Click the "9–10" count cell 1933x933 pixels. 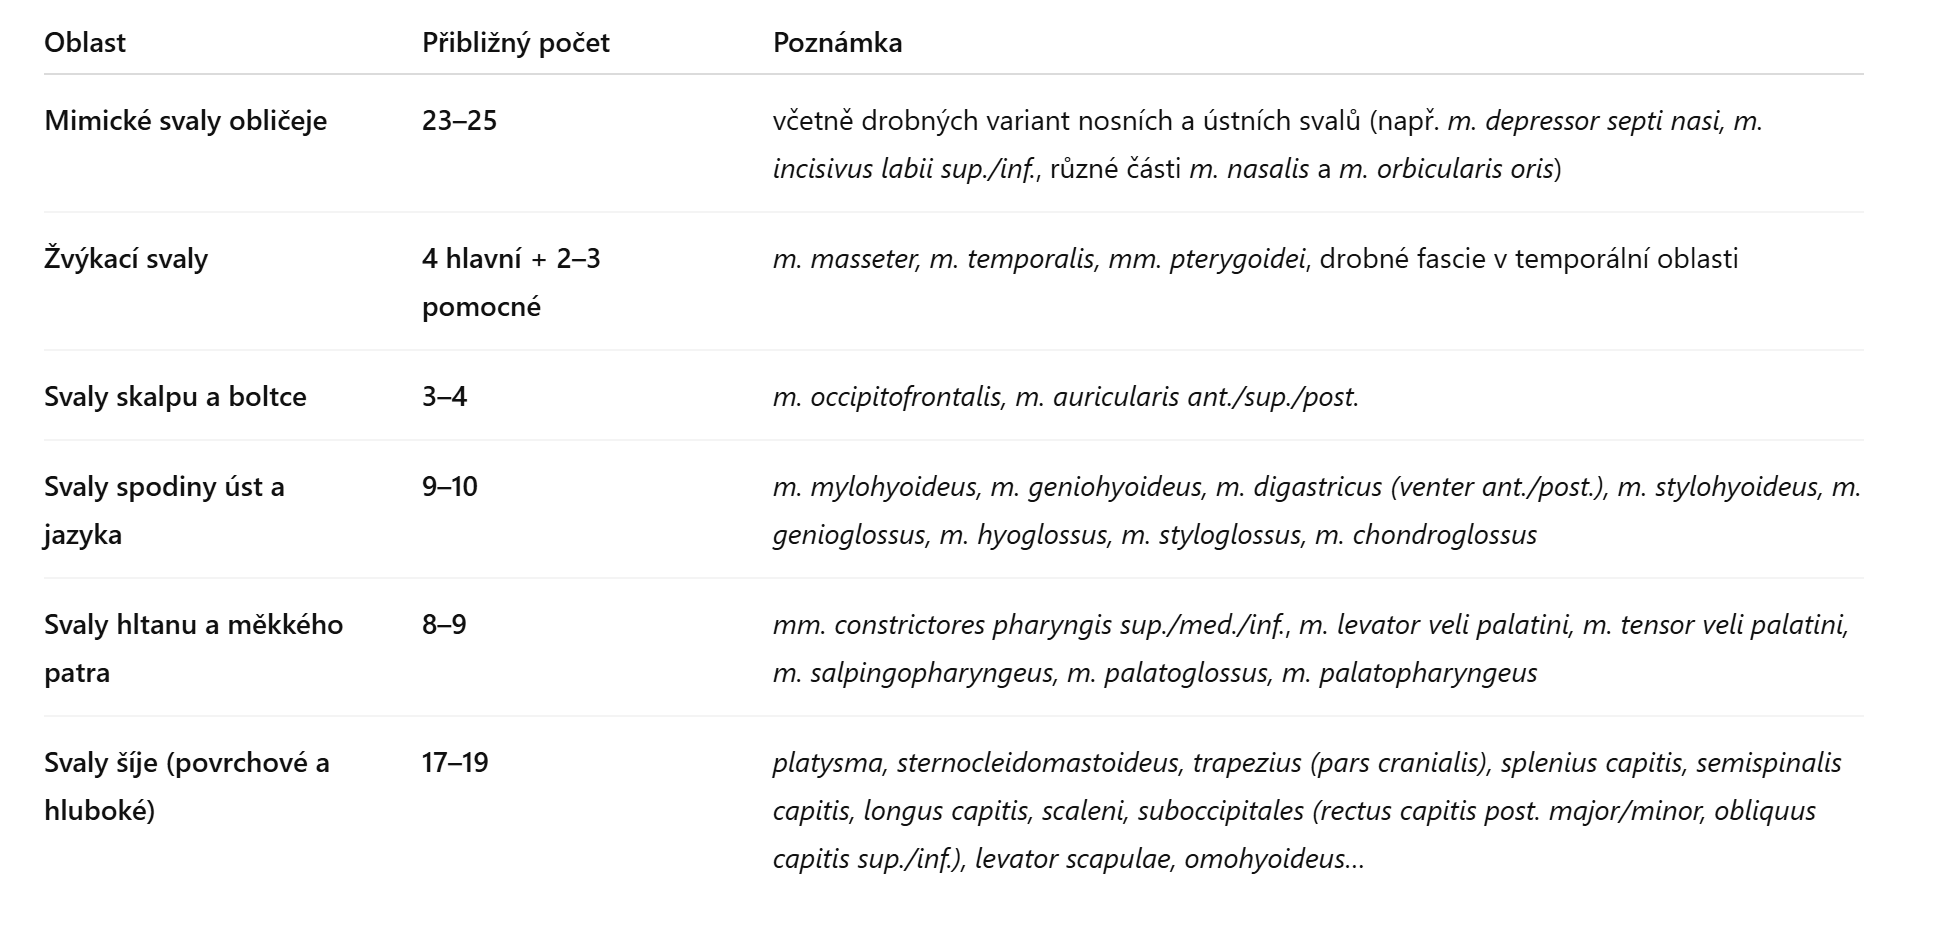pos(450,487)
